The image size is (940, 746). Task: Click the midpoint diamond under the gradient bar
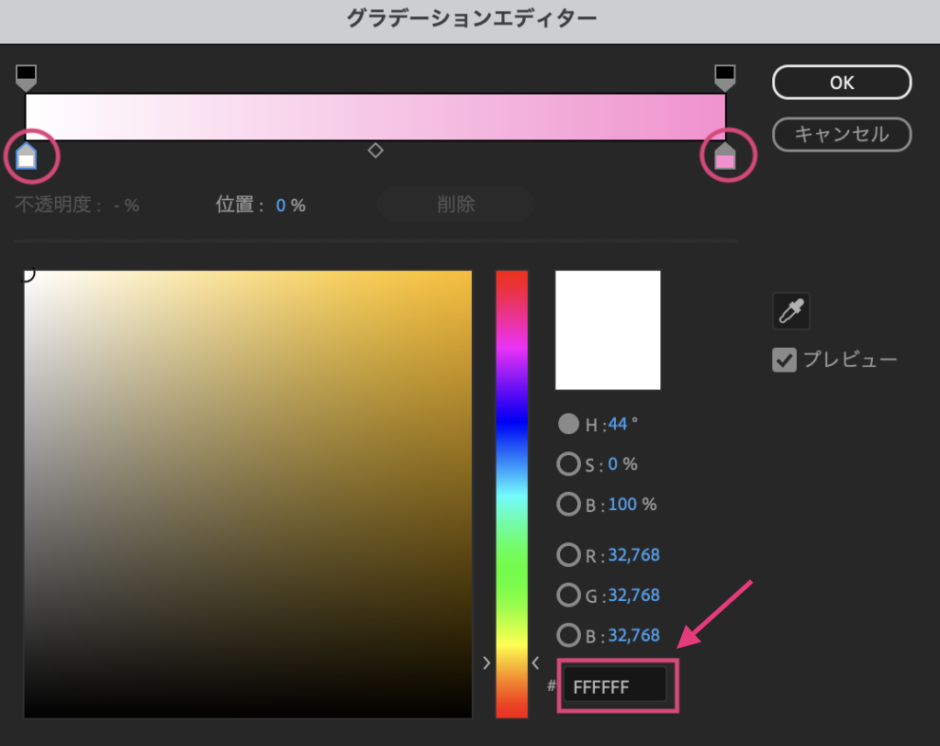(x=376, y=150)
